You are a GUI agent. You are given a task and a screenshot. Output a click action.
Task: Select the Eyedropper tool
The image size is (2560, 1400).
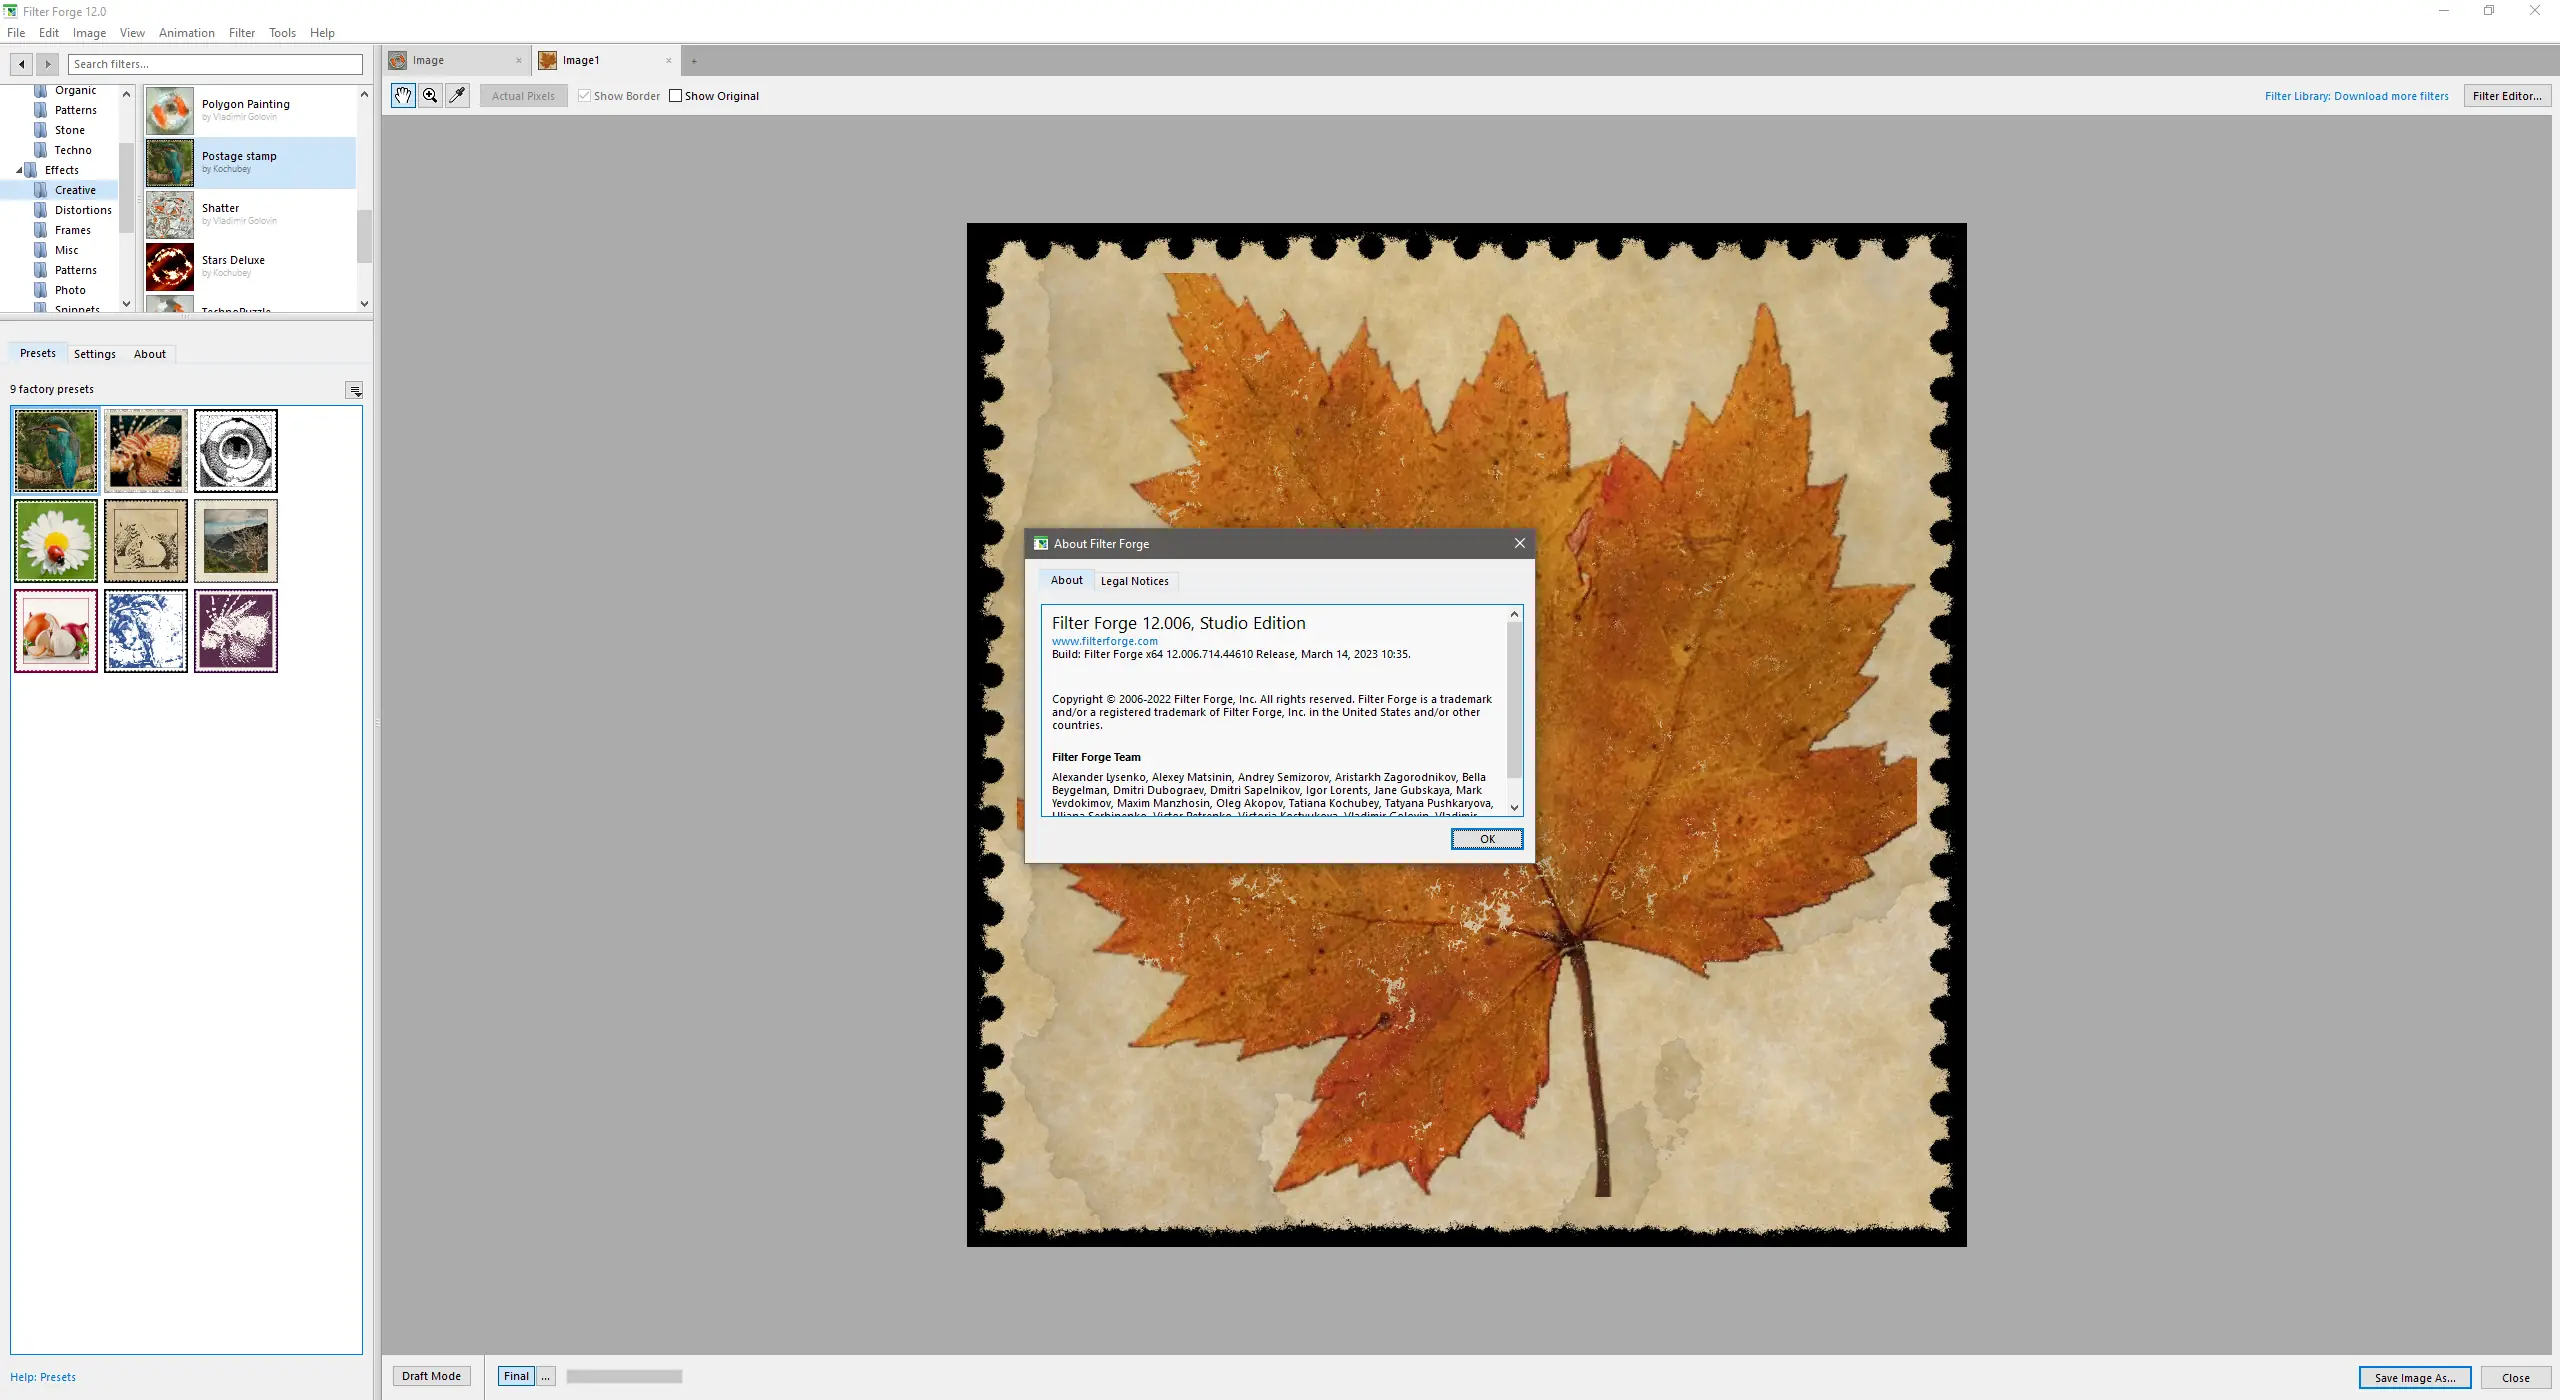(456, 95)
